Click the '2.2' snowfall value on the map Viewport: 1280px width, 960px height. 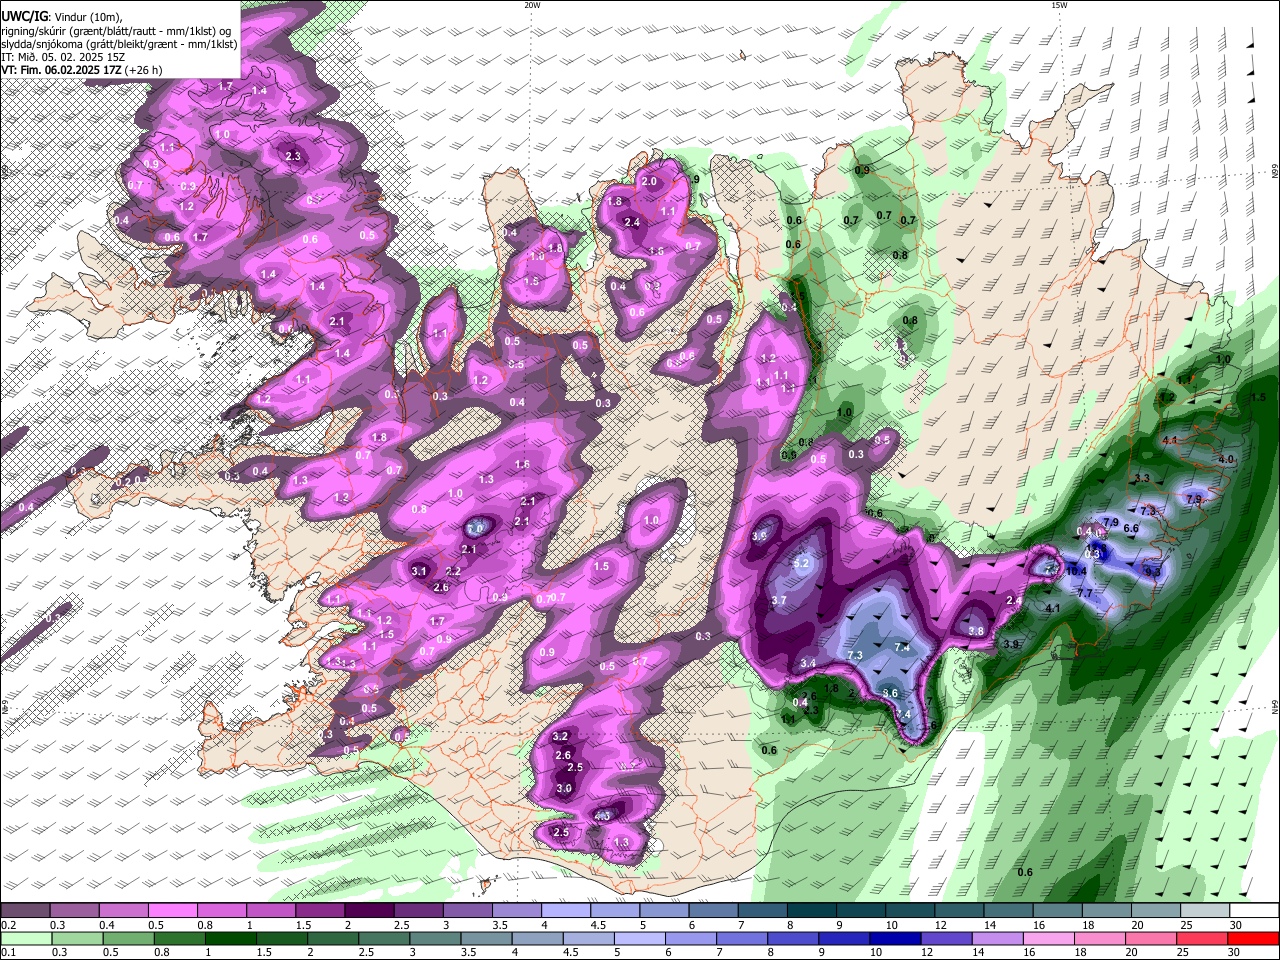(453, 571)
